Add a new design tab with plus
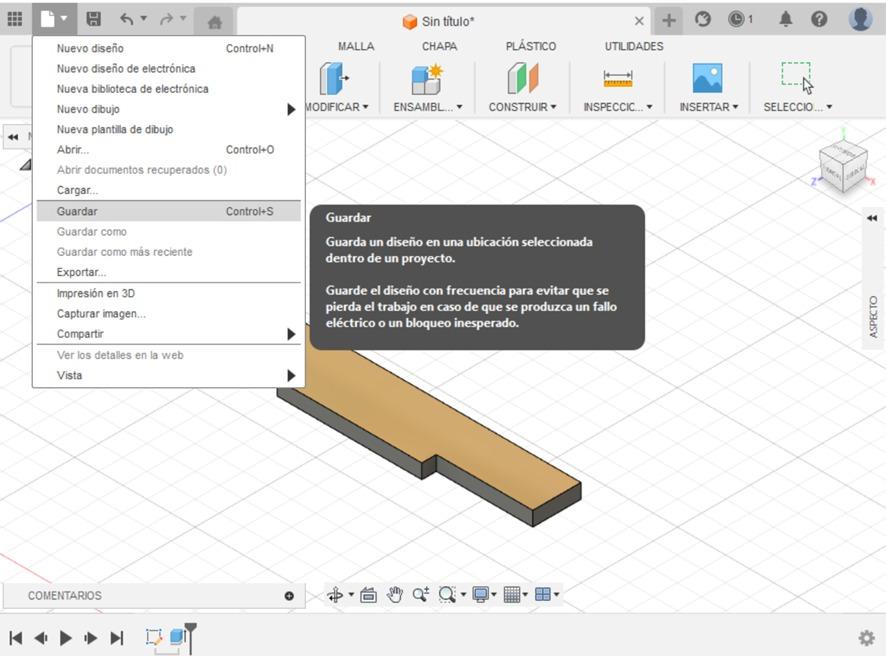The height and width of the screenshot is (656, 886). pyautogui.click(x=668, y=21)
